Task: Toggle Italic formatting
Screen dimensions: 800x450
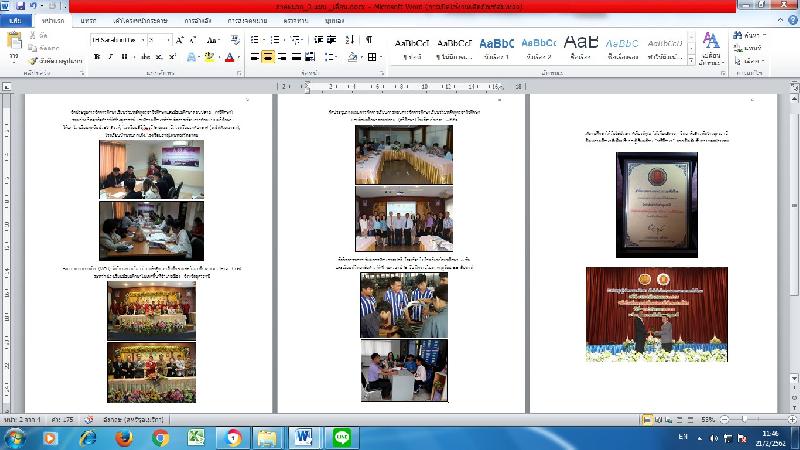Action: pyautogui.click(x=111, y=57)
